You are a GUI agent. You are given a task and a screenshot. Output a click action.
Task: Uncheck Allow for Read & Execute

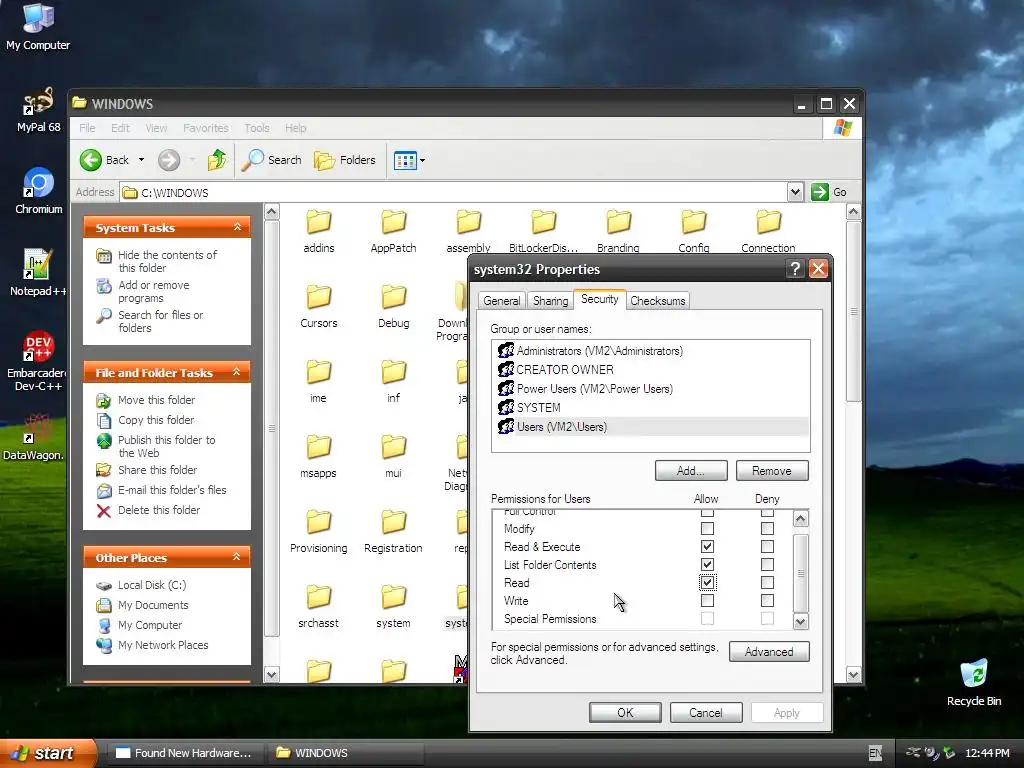click(x=707, y=547)
